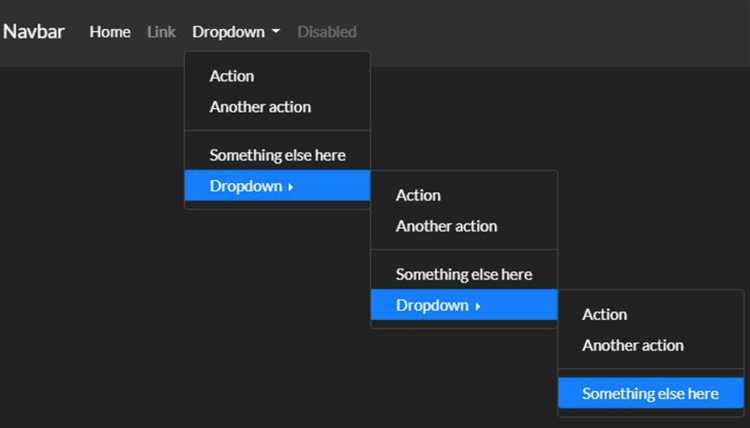Expand the Dropdown item in second submenu

(464, 305)
